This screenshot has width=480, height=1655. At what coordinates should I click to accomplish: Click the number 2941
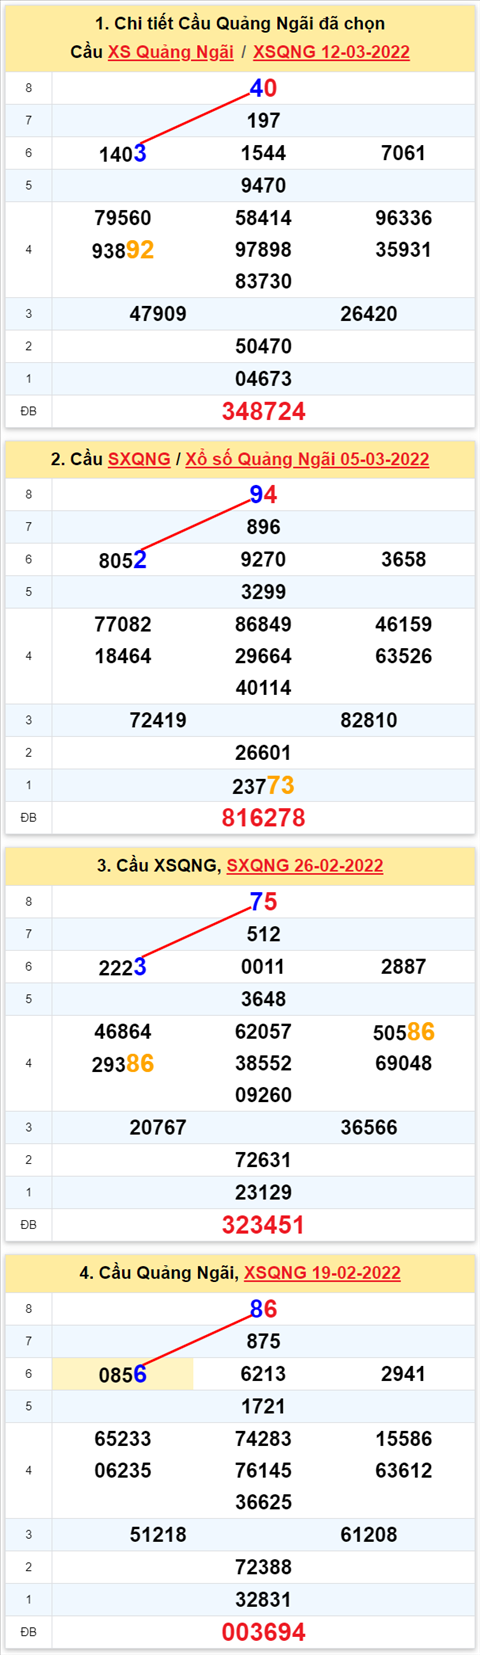(x=404, y=1374)
